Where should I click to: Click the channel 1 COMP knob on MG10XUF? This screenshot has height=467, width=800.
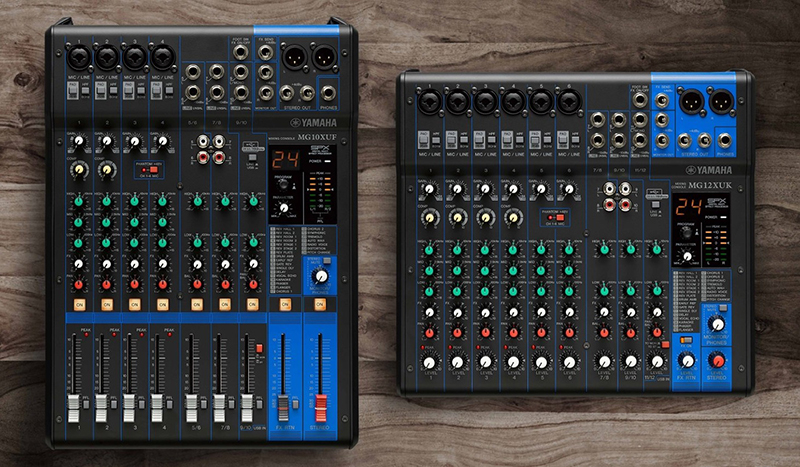(79, 169)
